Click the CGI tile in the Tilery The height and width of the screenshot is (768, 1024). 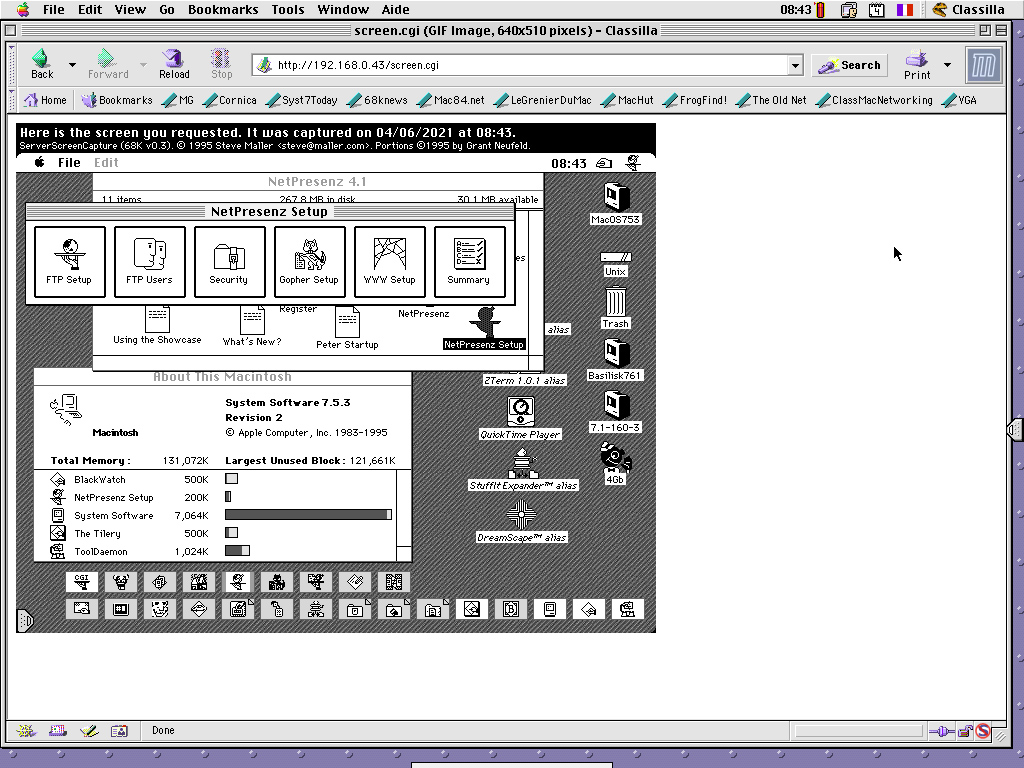point(82,581)
